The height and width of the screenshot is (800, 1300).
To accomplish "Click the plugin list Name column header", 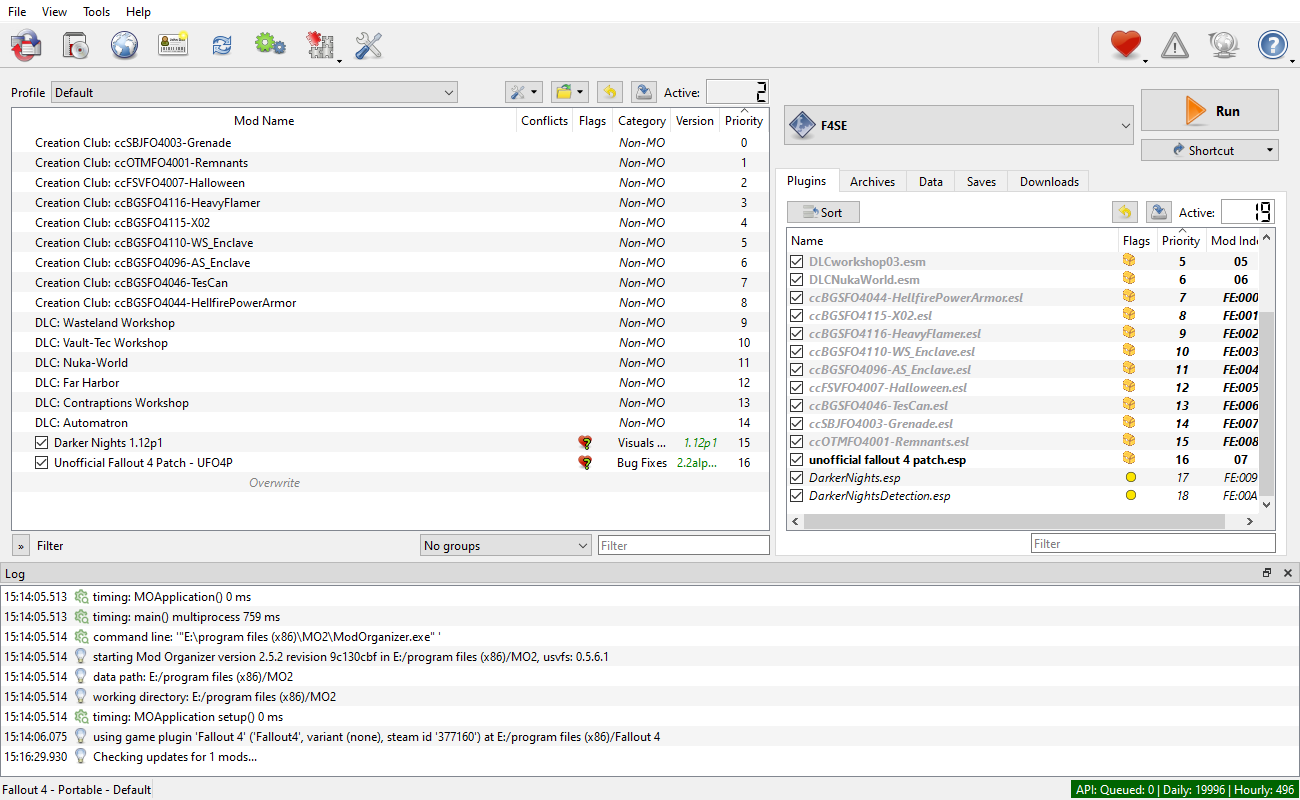I will 953,241.
